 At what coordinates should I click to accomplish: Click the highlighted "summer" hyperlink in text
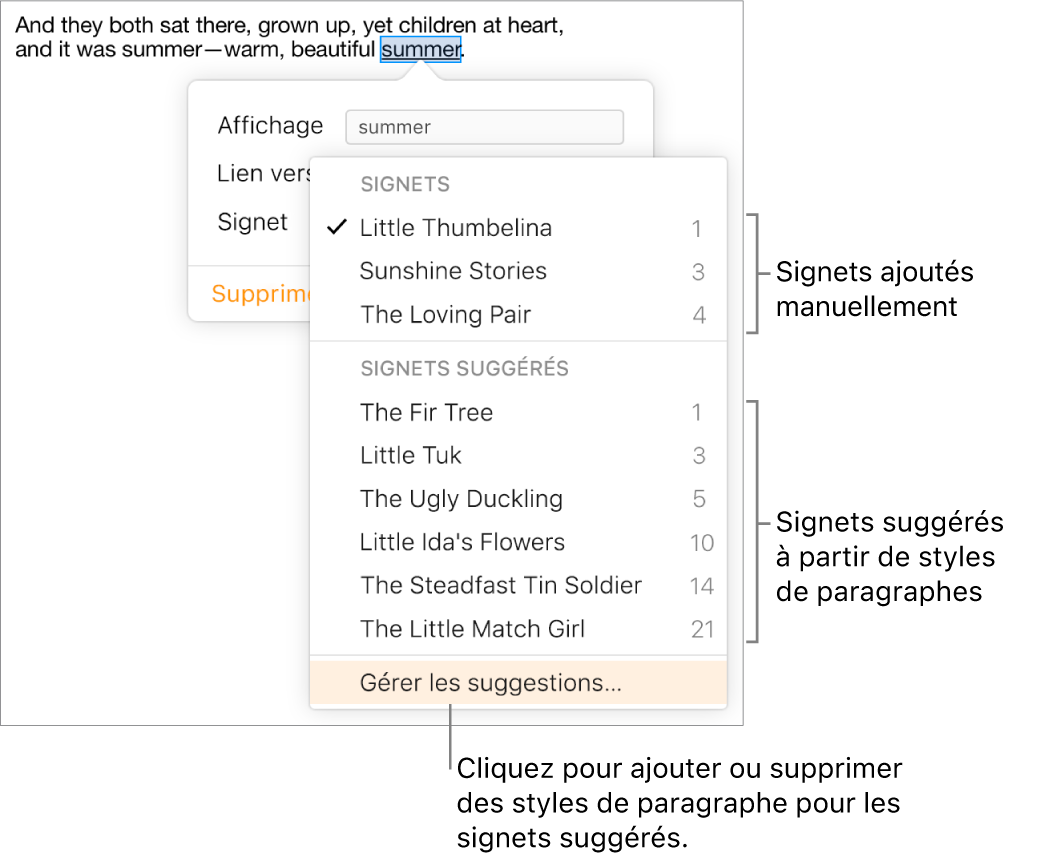pyautogui.click(x=421, y=48)
